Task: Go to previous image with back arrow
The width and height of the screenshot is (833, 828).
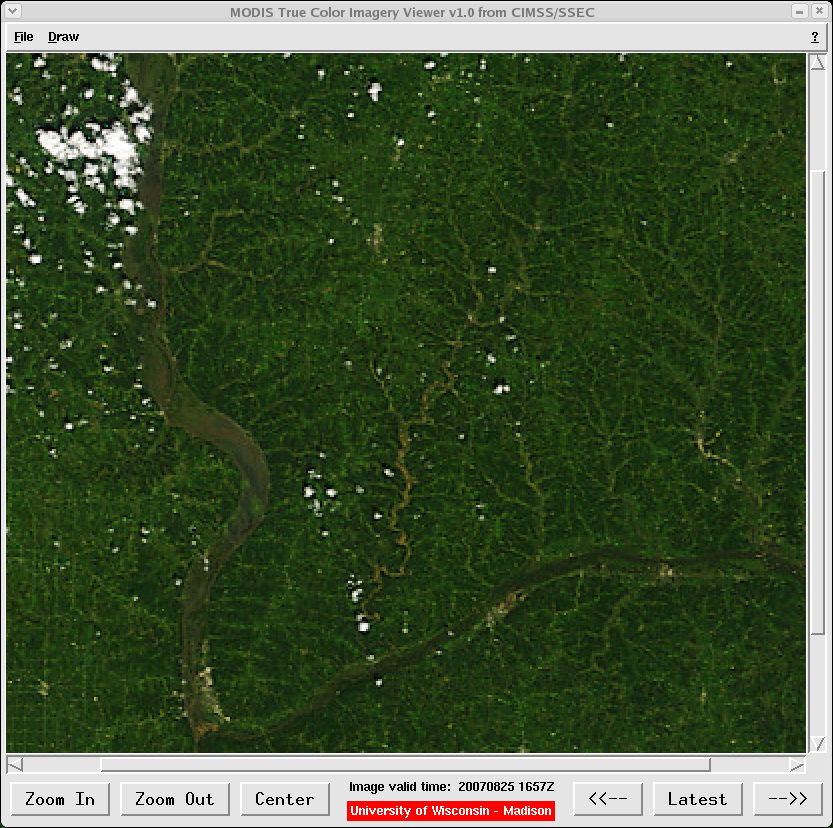Action: point(608,799)
